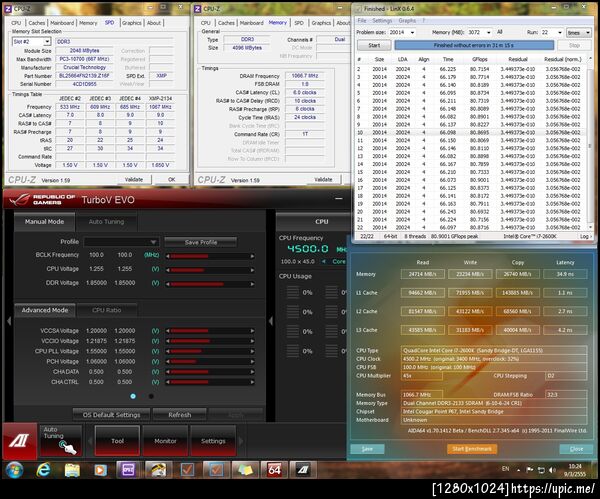Adjust the DDR Voltage slider bar
This screenshot has height=499, width=600.
pos(210,284)
